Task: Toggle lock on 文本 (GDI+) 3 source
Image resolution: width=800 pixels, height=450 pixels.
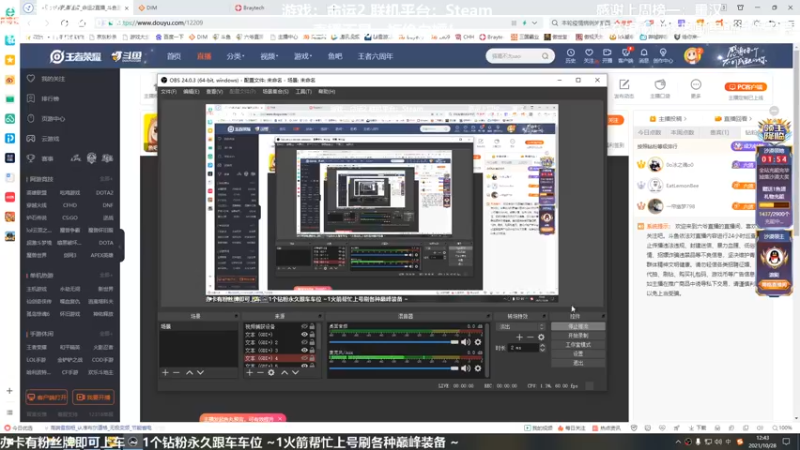Action: tap(312, 351)
